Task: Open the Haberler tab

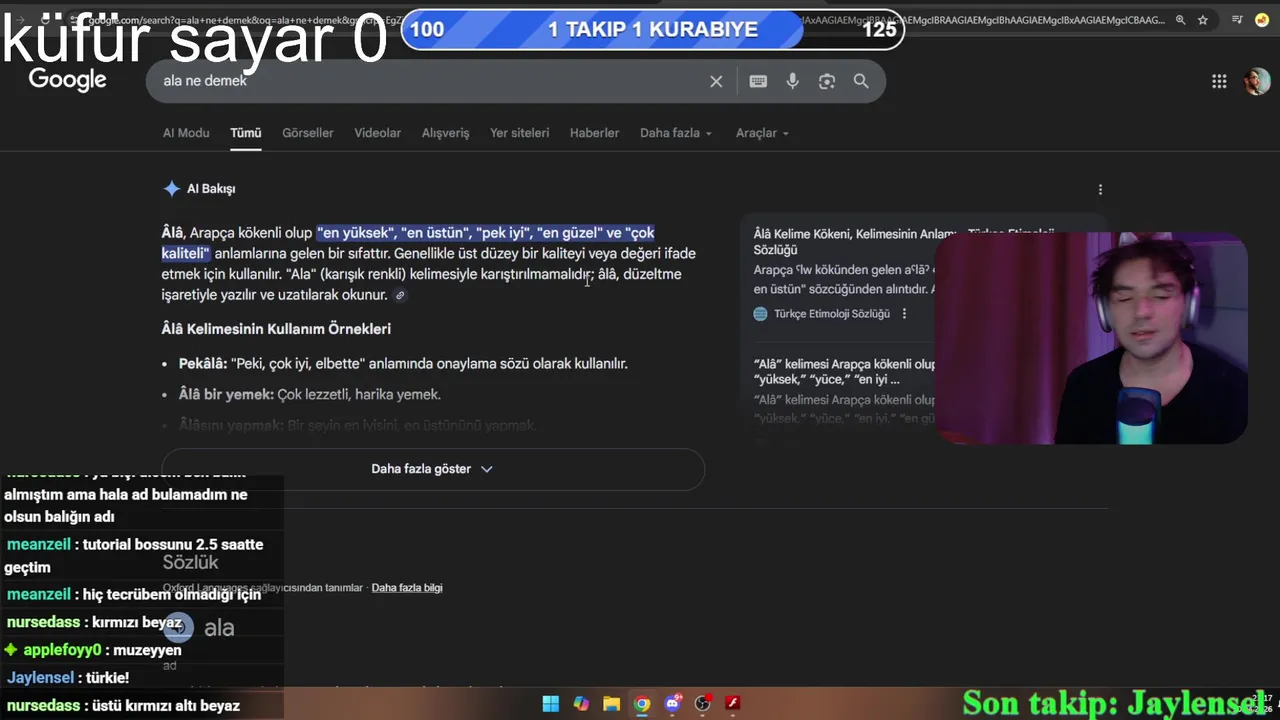Action: (x=594, y=133)
